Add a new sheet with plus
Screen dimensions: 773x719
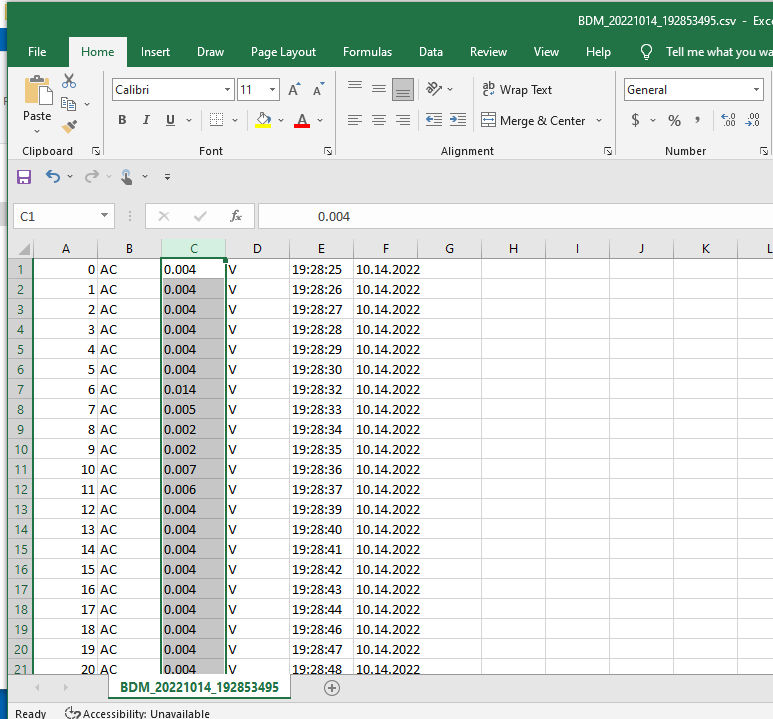[x=332, y=688]
